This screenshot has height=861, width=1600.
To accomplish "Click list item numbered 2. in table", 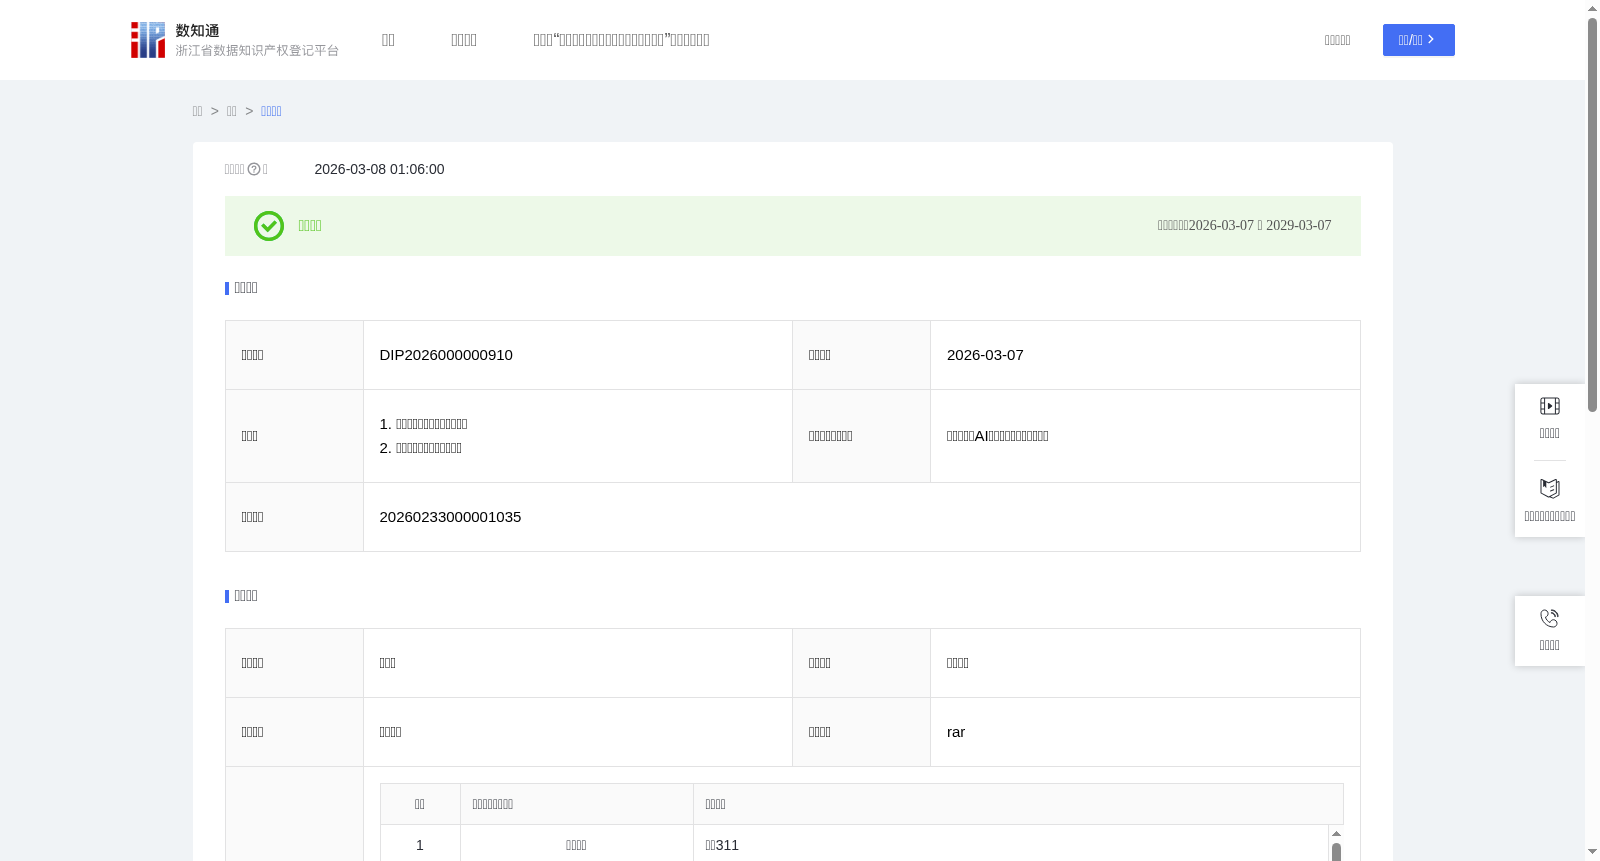I will [420, 448].
